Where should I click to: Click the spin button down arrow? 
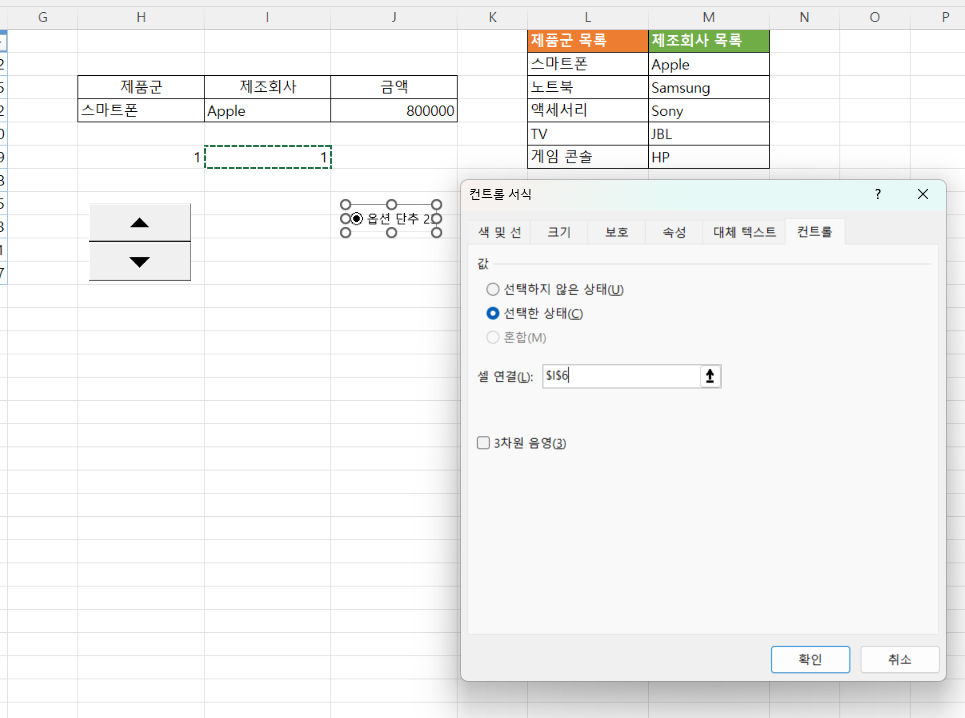click(140, 261)
